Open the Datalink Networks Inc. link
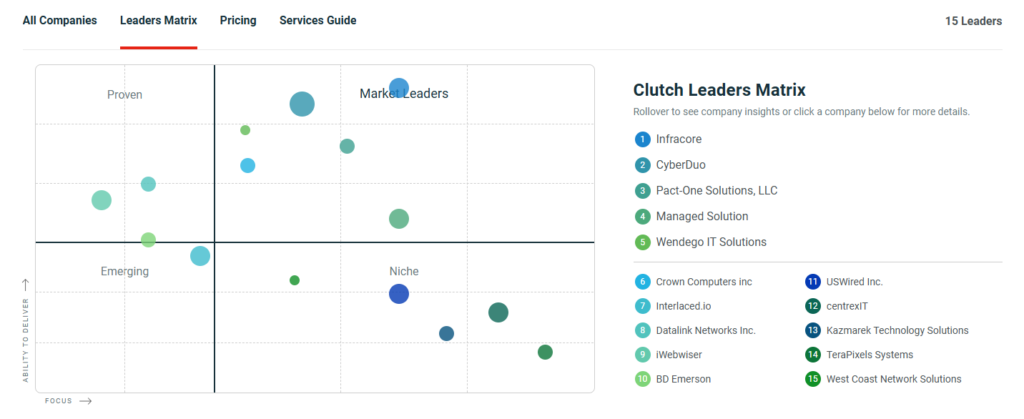This screenshot has height=419, width=1024. [x=705, y=330]
